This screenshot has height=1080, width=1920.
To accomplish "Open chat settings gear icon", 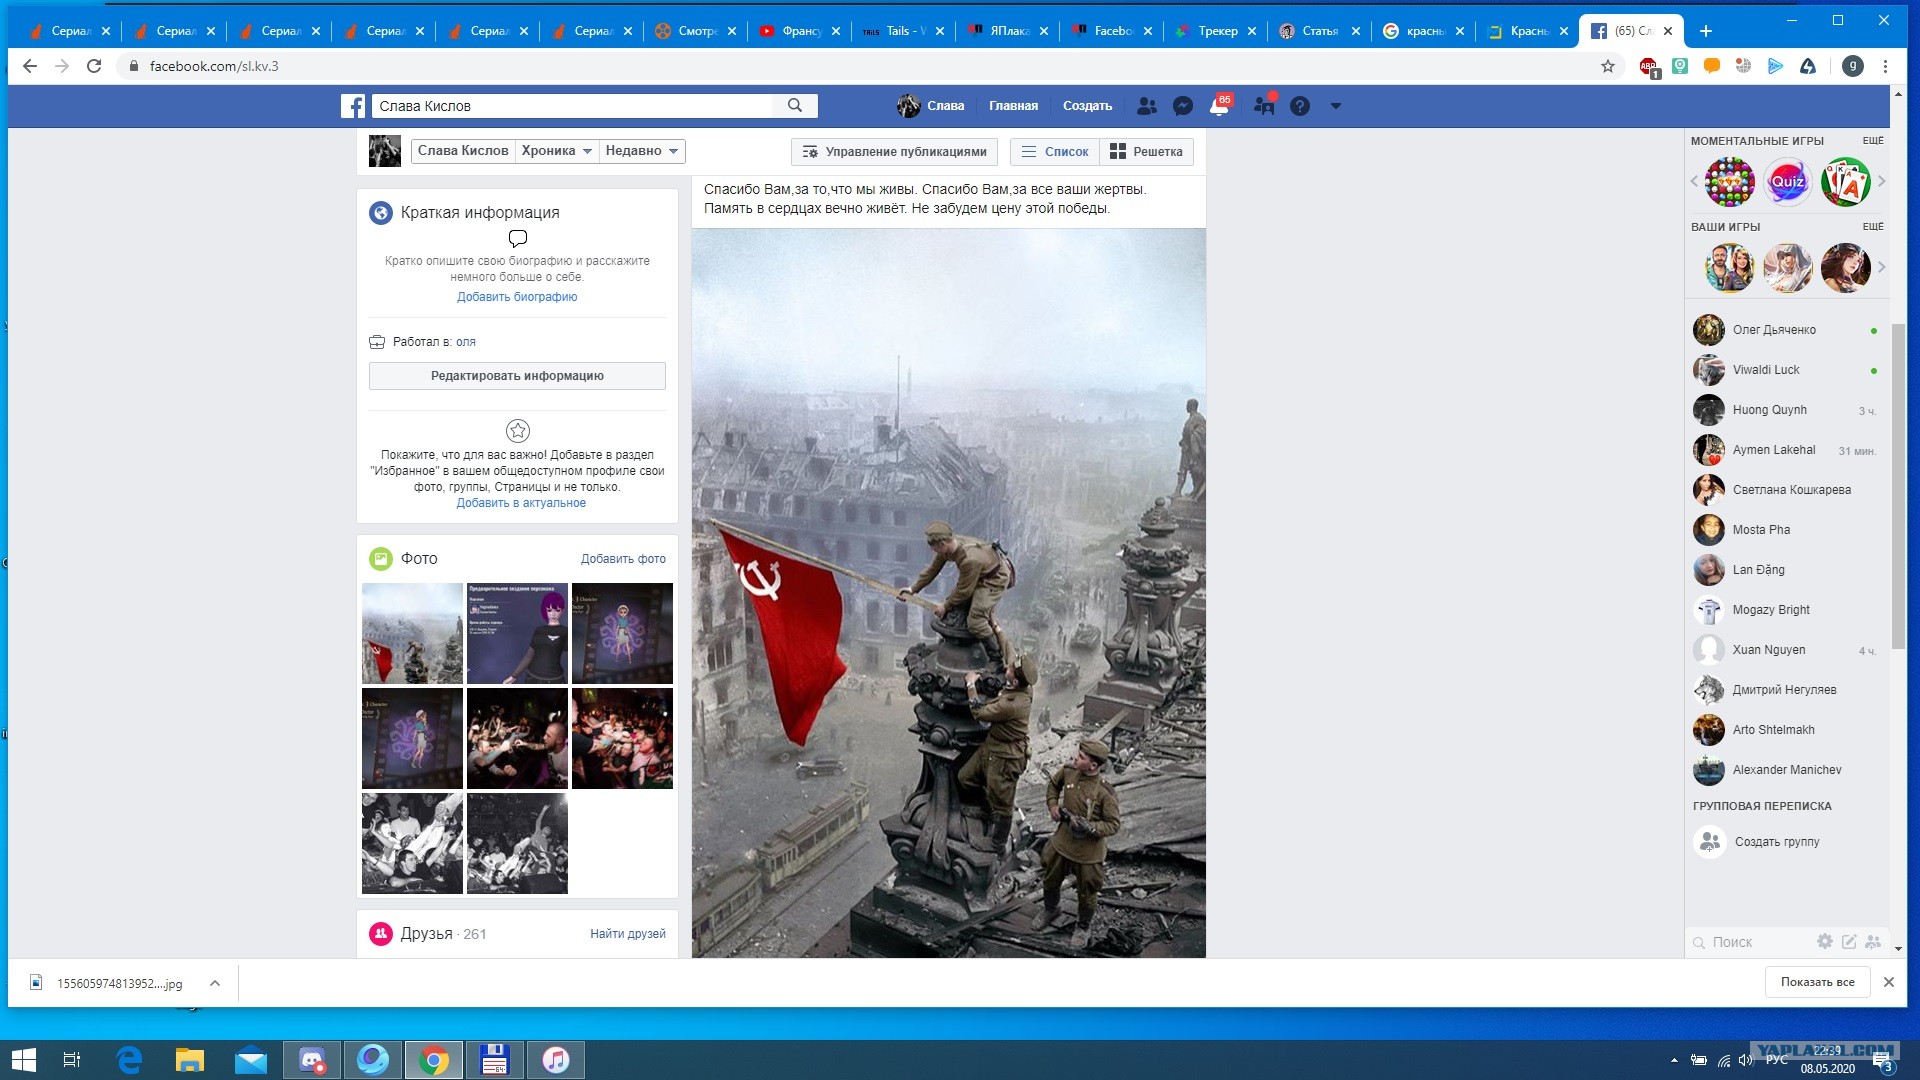I will (x=1825, y=942).
